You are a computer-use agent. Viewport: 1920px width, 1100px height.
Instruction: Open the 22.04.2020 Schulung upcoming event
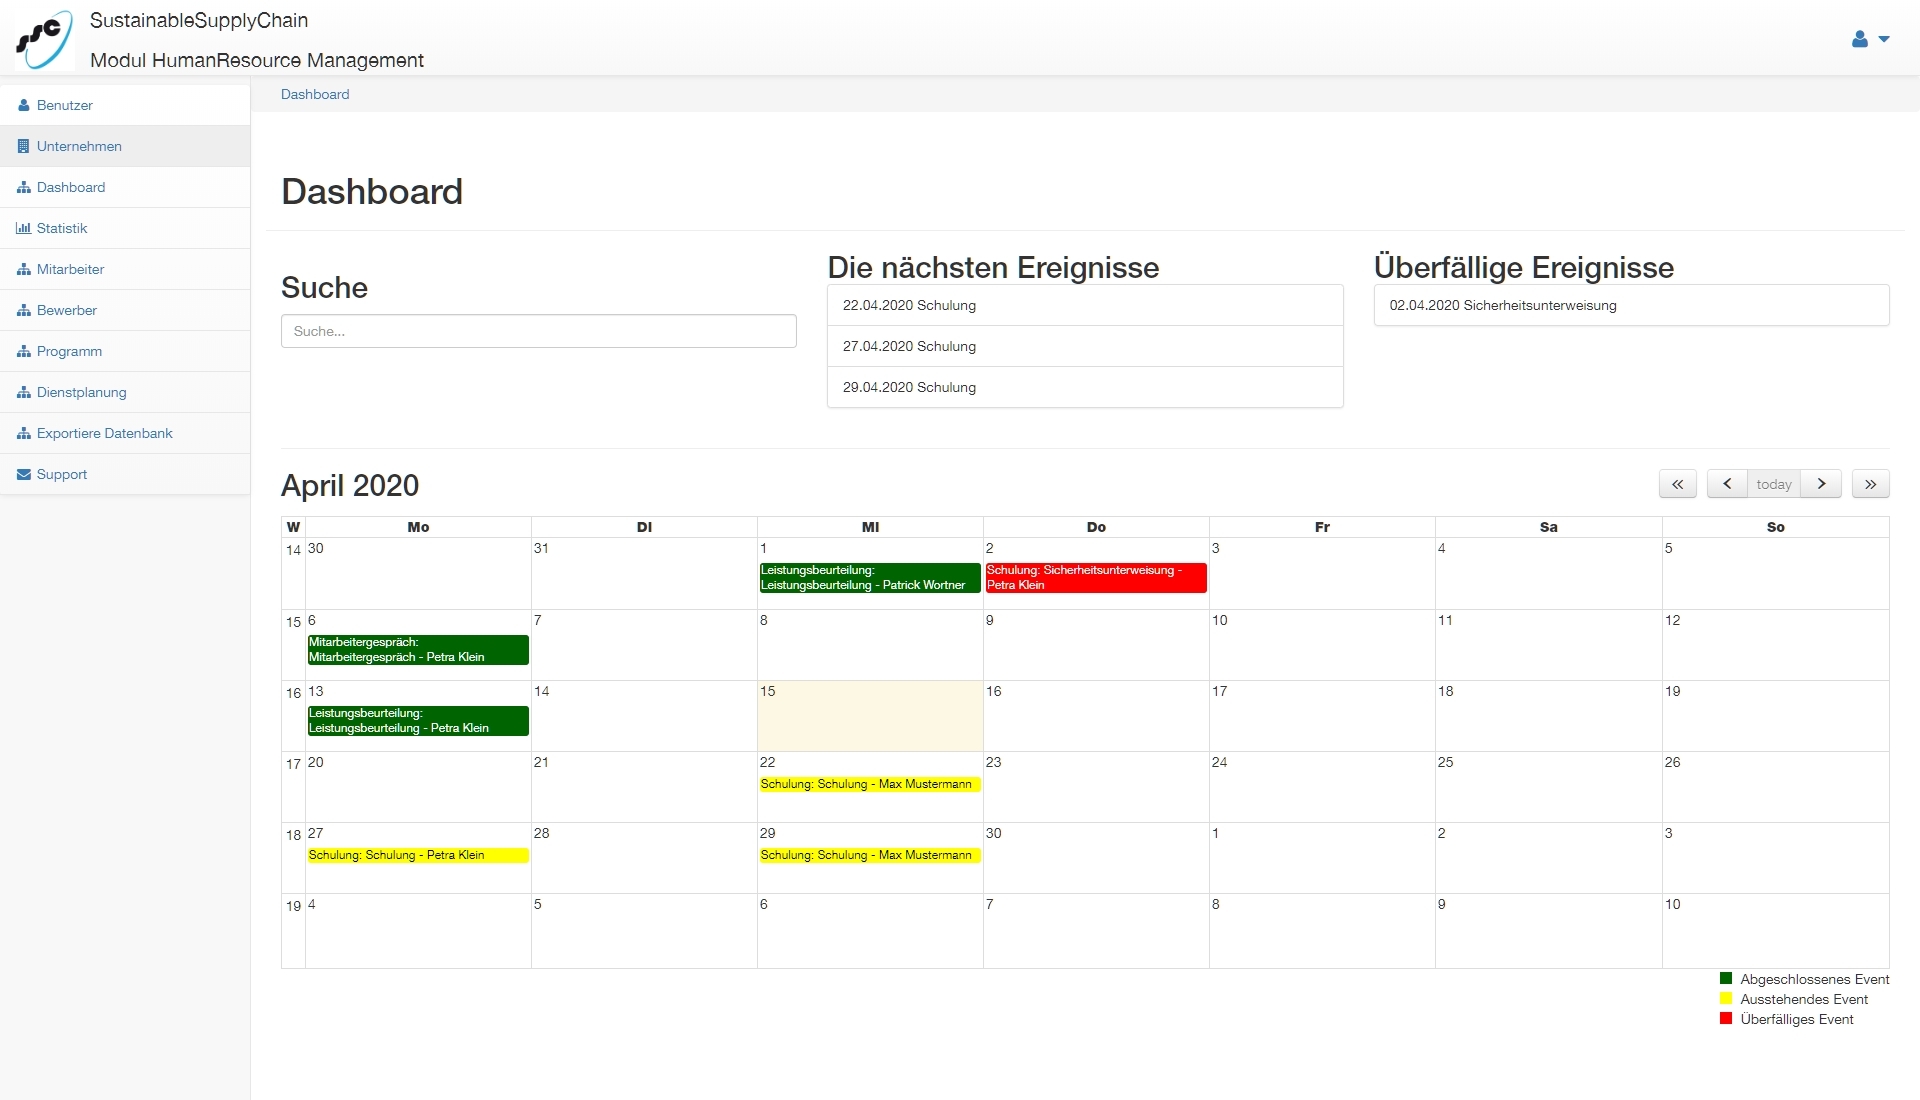pyautogui.click(x=909, y=305)
